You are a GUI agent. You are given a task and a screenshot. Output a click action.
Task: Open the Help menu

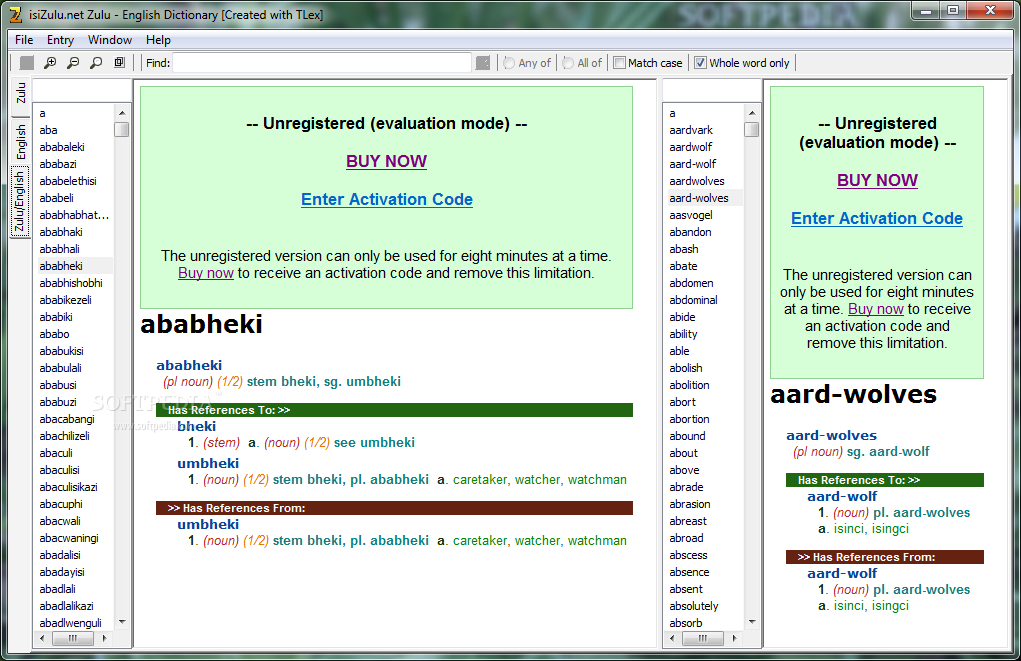[158, 40]
